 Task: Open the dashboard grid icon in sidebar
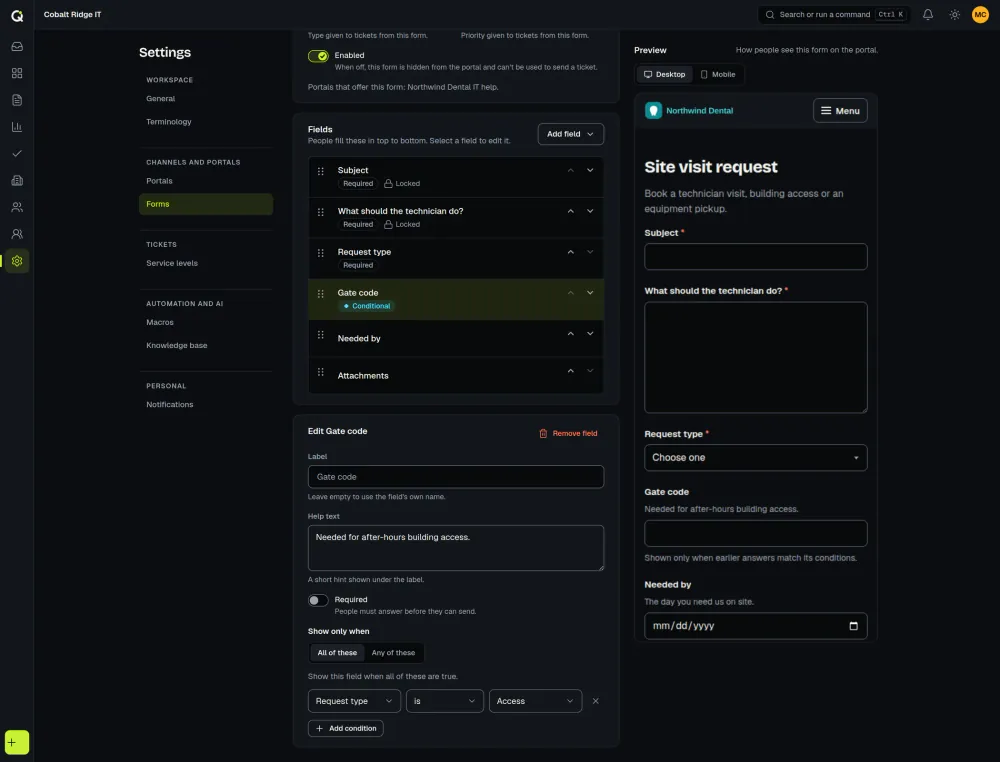tap(17, 73)
